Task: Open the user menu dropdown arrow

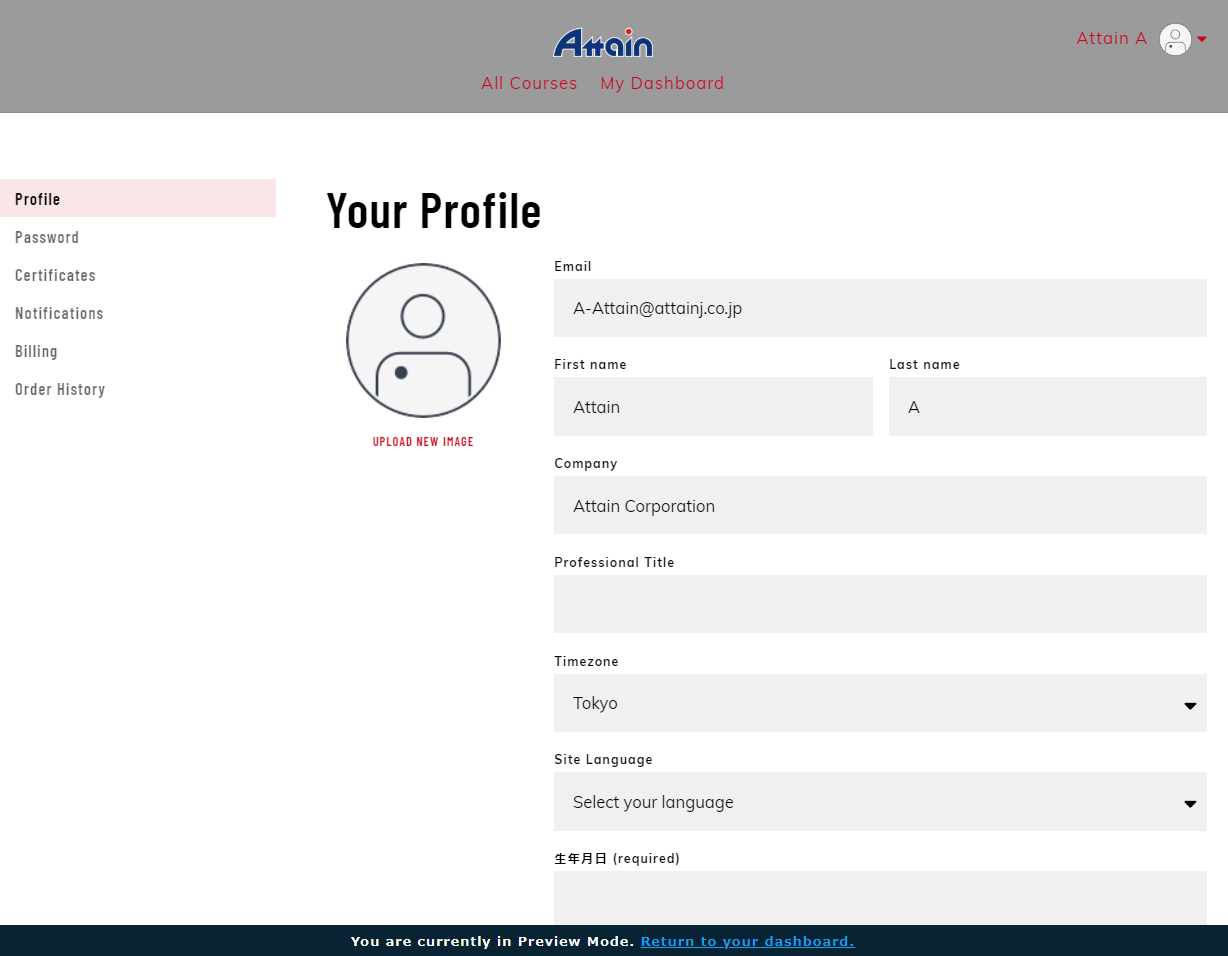Action: pos(1202,39)
